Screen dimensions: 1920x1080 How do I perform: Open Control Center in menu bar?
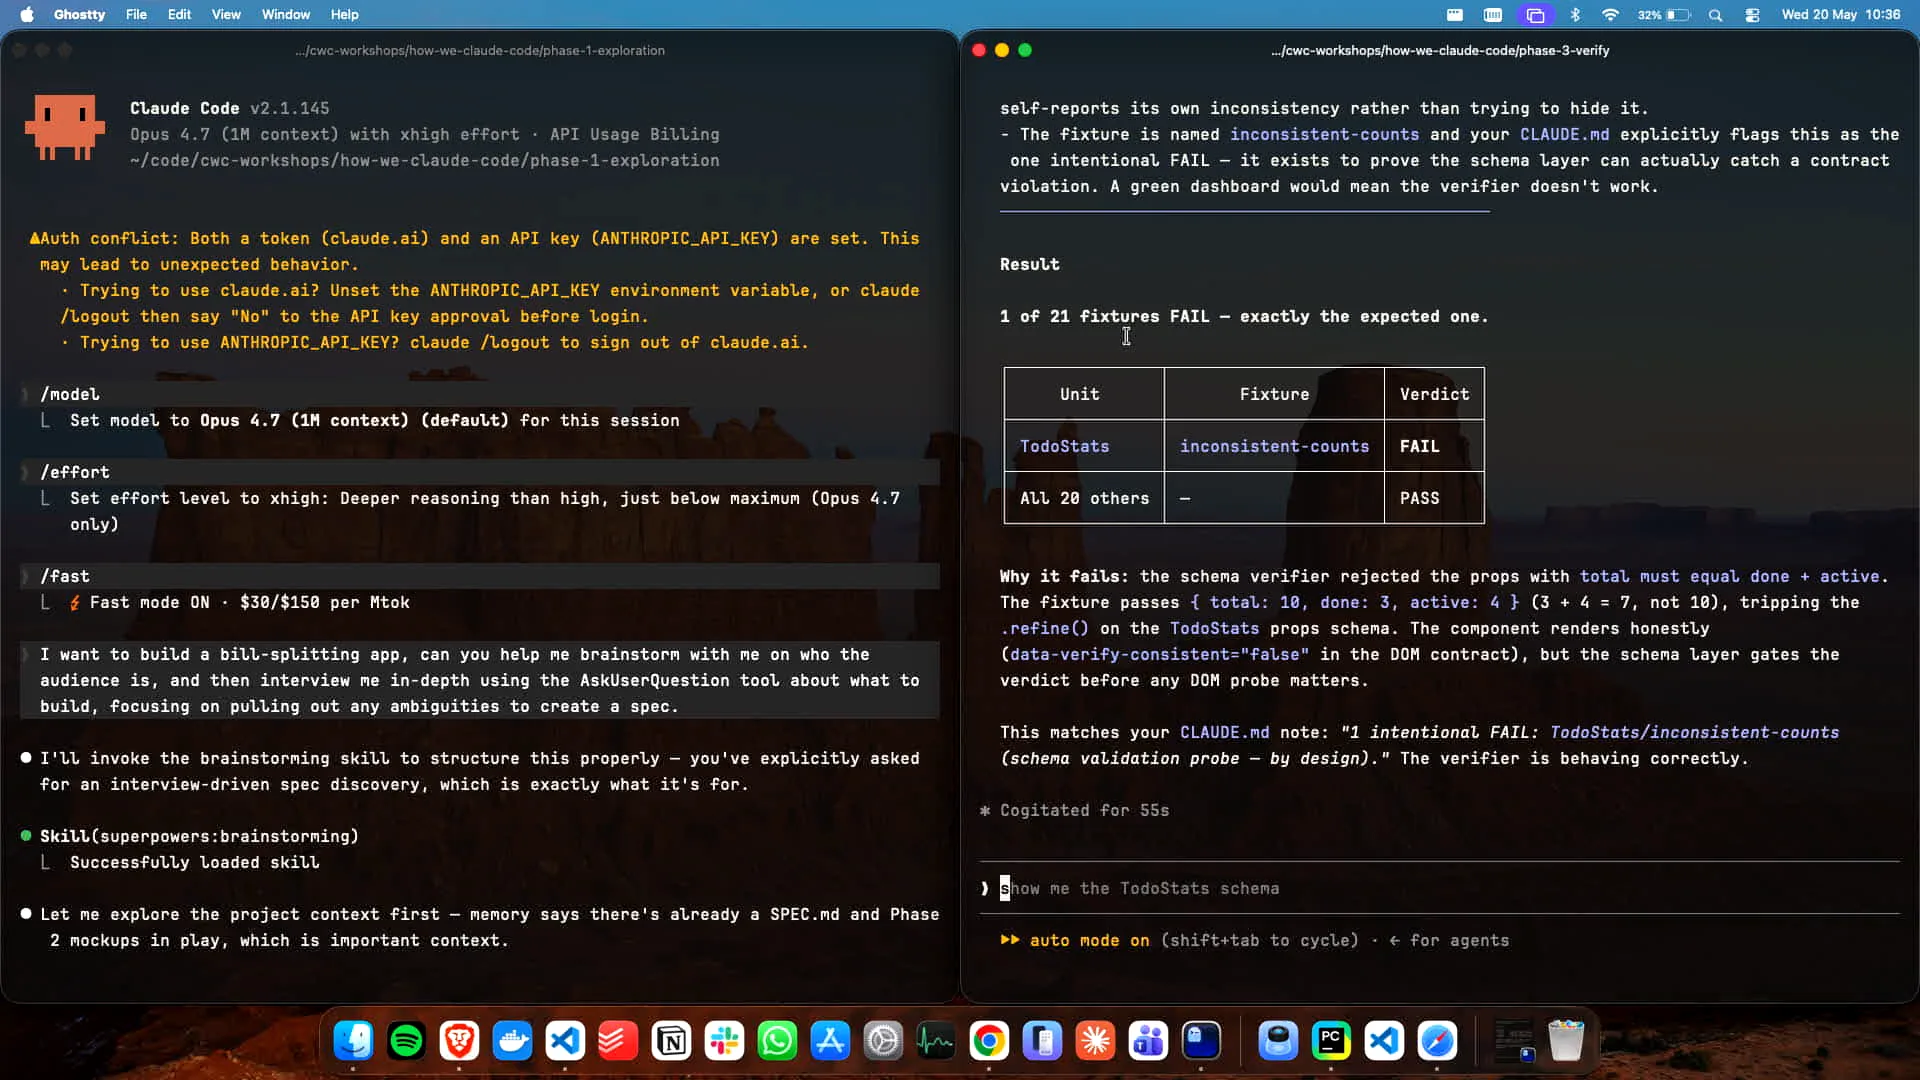tap(1752, 15)
